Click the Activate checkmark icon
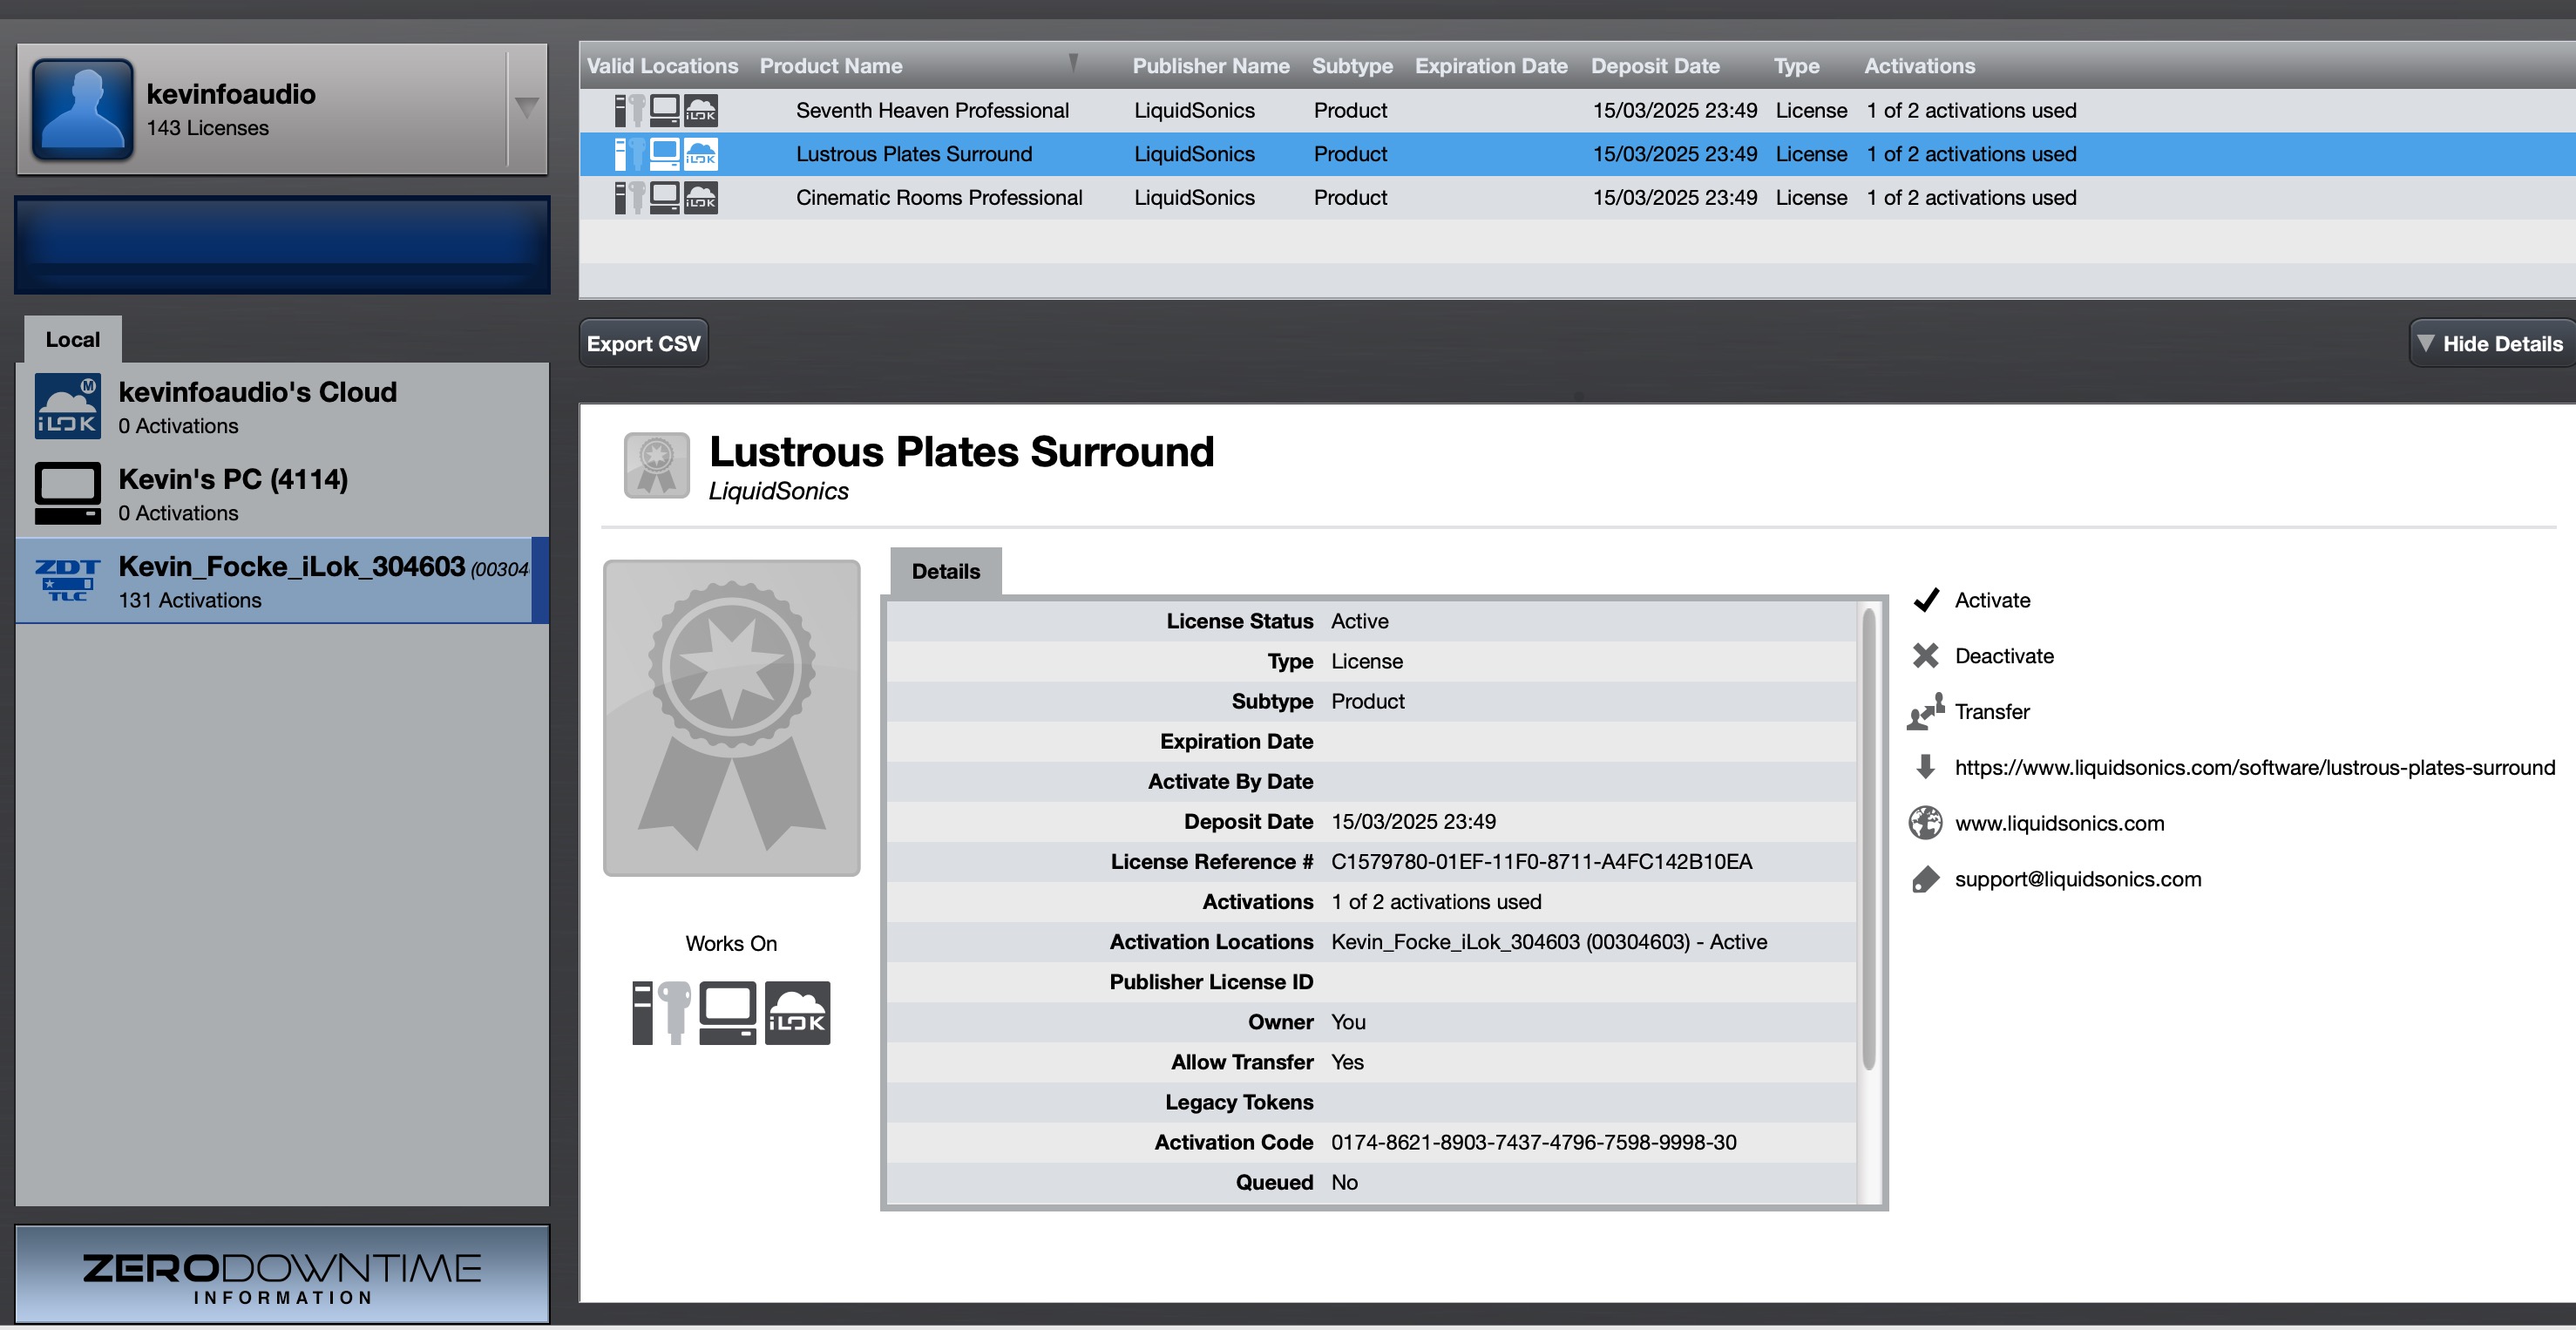The image size is (2576, 1330). pos(1925,600)
